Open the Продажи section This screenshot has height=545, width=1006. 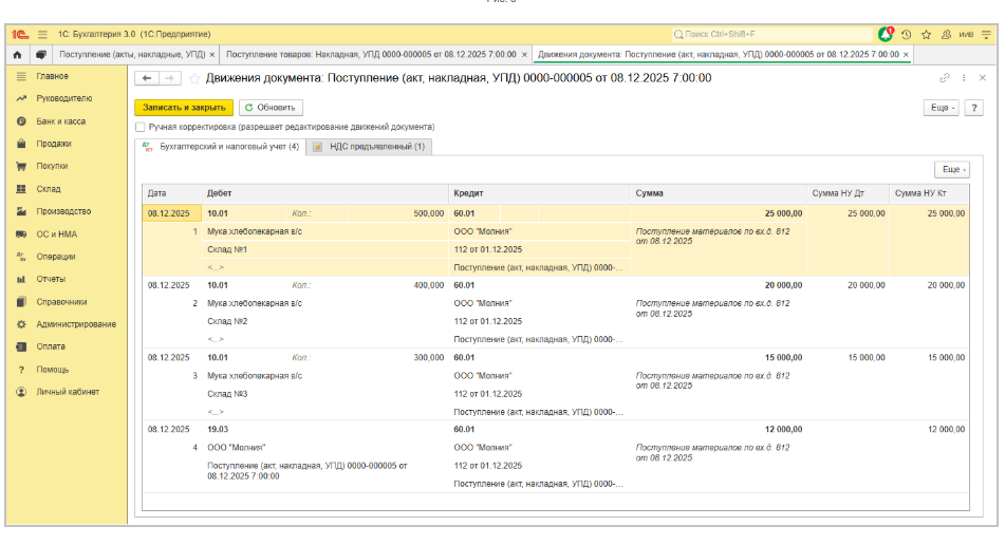pos(54,144)
